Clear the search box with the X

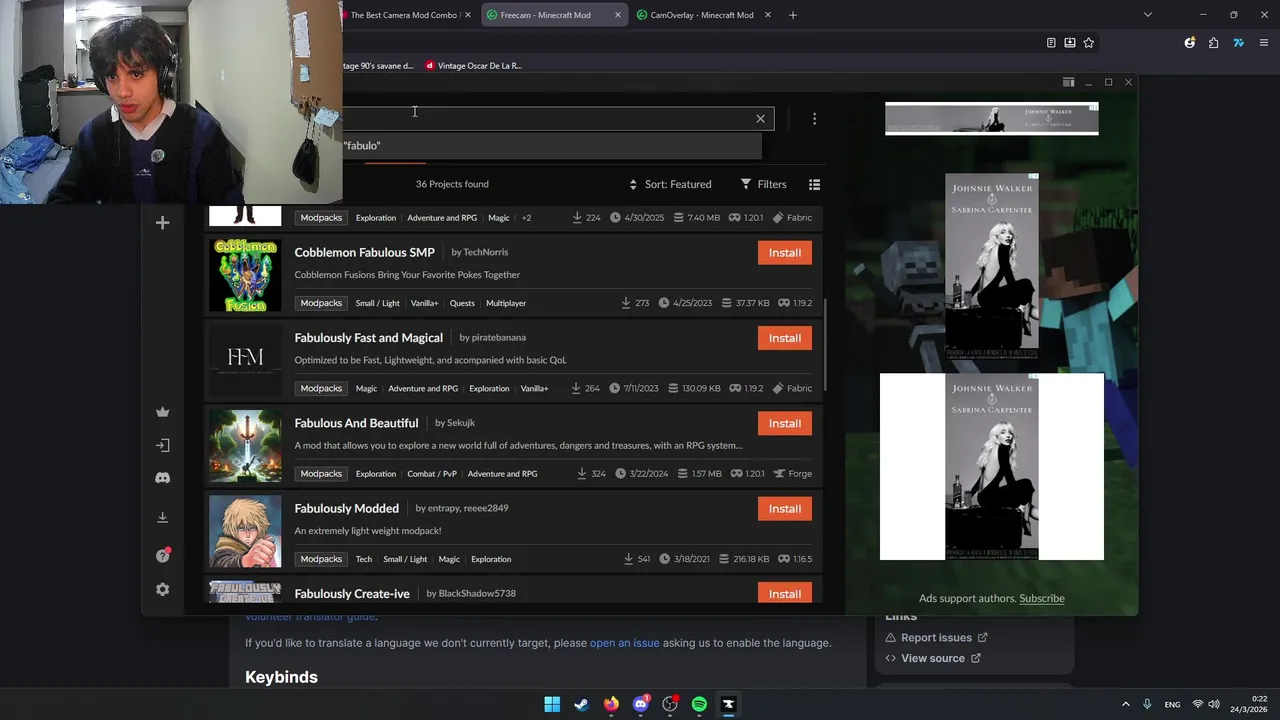point(760,119)
